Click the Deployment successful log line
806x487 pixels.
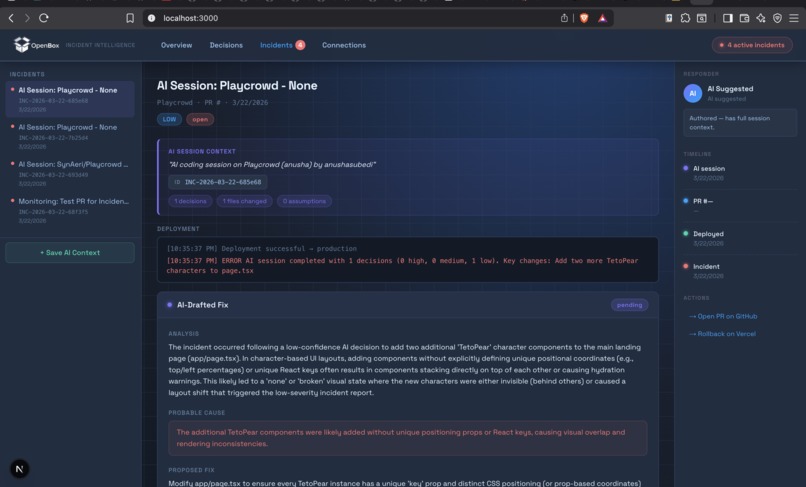point(262,248)
